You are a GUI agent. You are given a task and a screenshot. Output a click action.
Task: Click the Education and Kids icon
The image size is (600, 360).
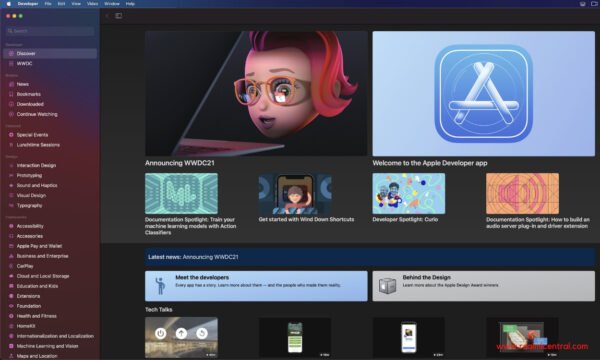11,286
